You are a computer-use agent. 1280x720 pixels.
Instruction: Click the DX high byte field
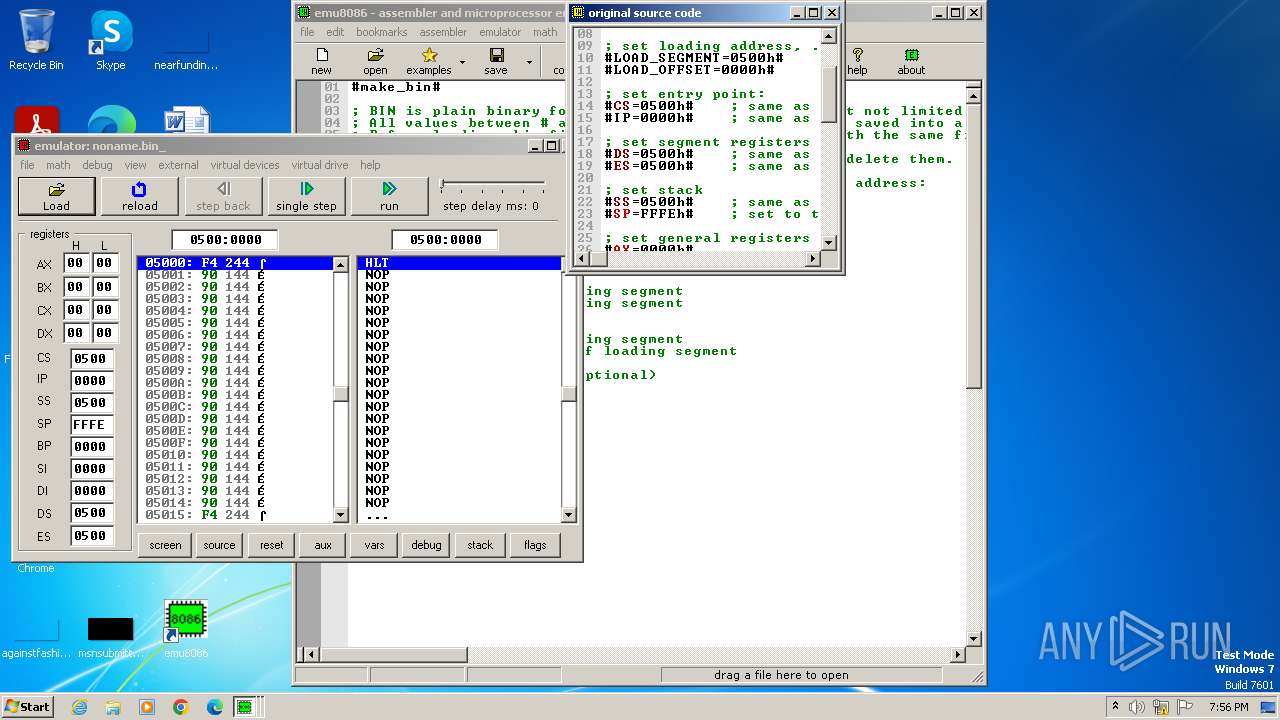(75, 333)
